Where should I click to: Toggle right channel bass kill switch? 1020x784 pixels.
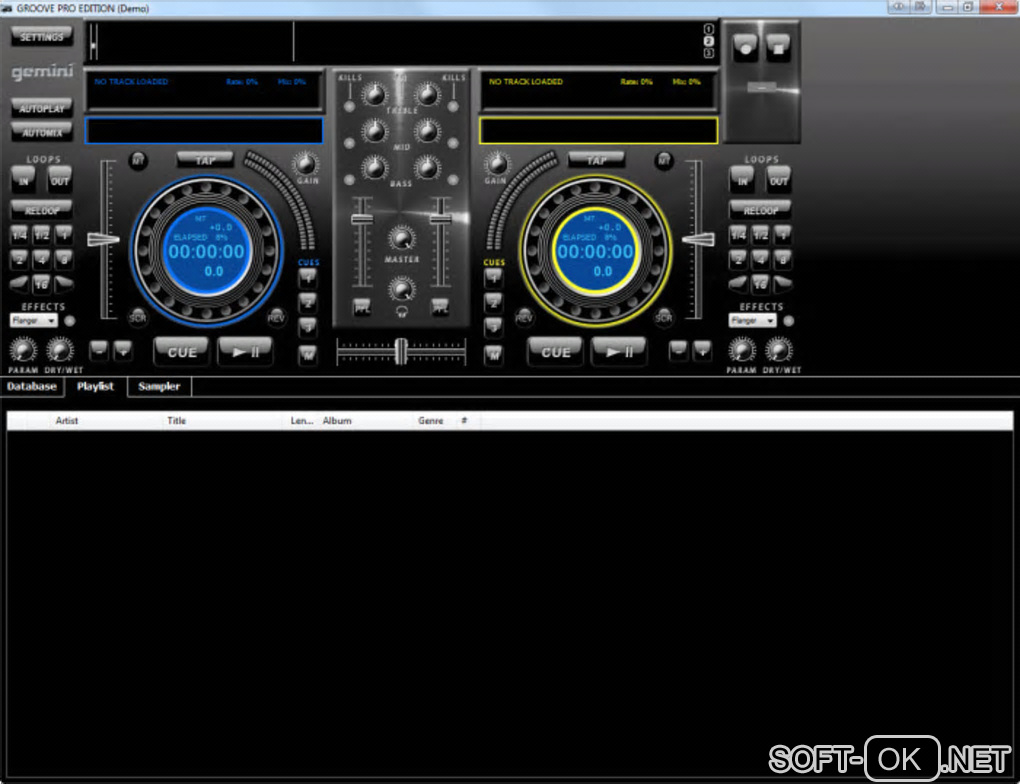click(453, 179)
